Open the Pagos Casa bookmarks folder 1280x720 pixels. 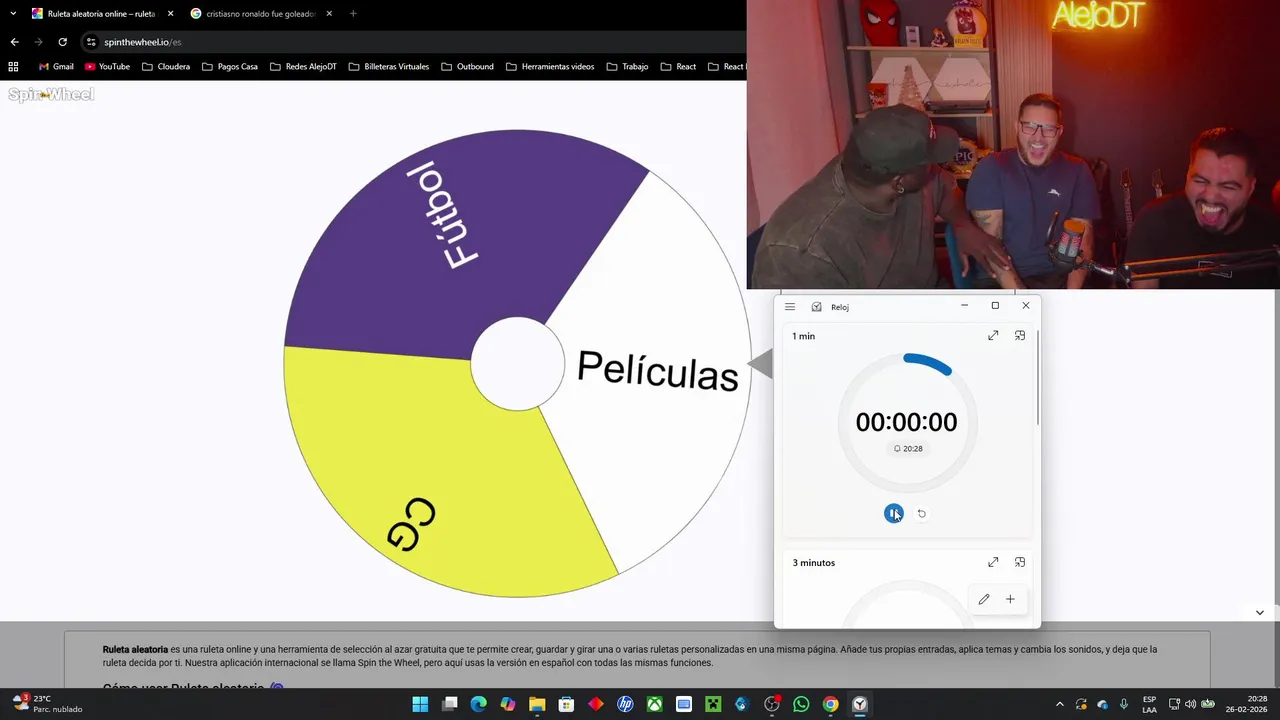[x=230, y=67]
